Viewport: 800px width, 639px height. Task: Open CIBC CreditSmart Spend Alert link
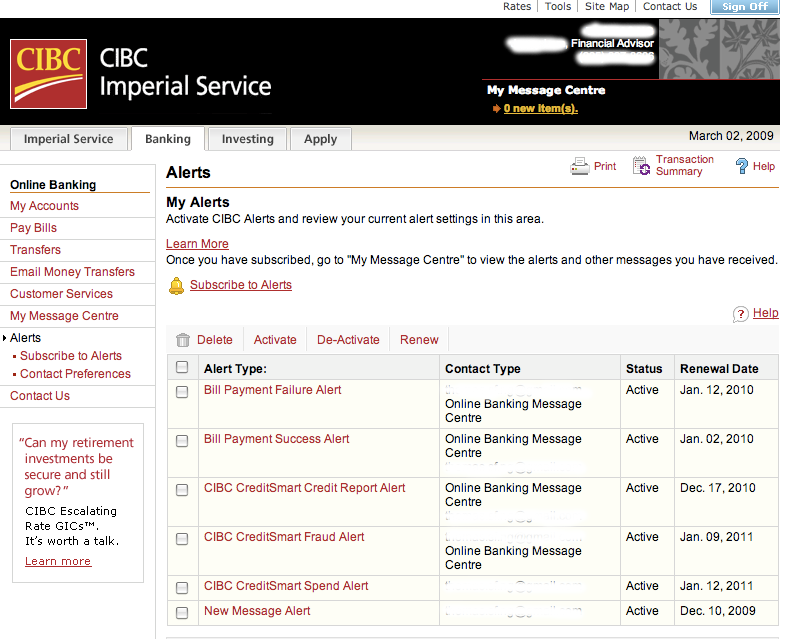(x=286, y=586)
